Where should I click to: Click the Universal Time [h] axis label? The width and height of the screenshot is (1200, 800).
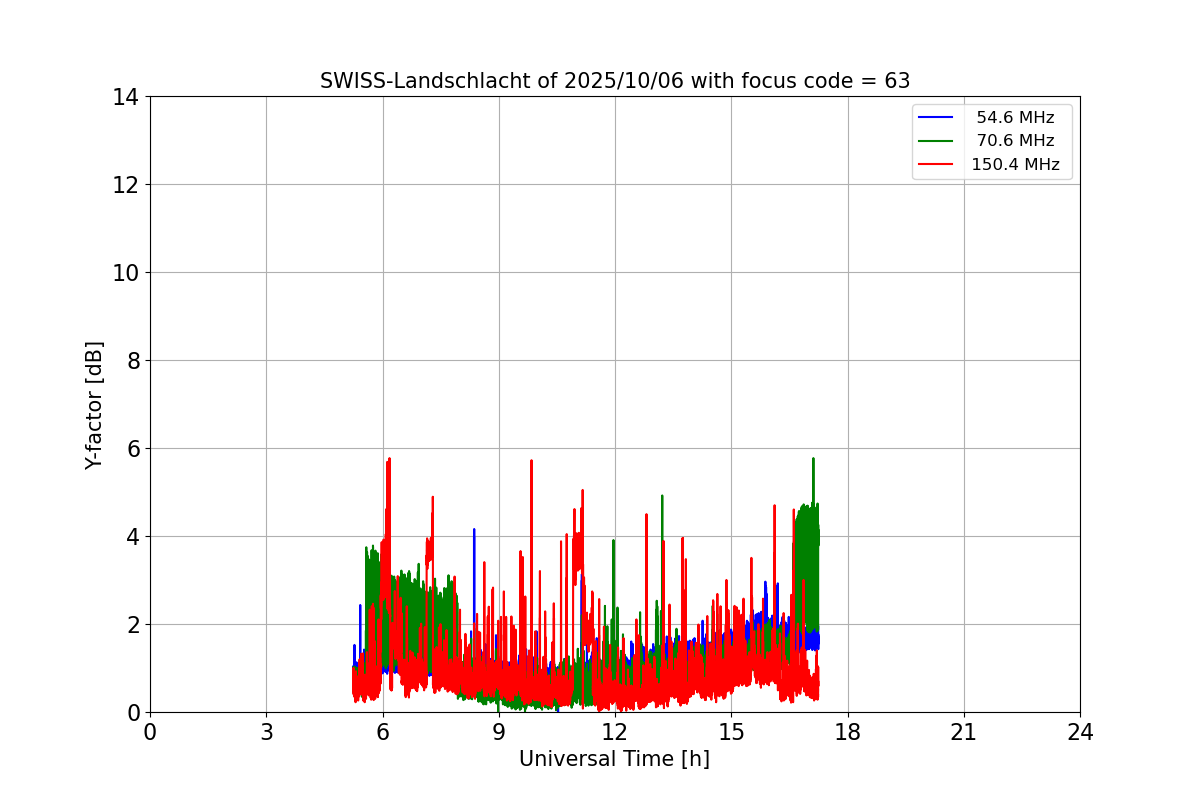click(x=614, y=759)
